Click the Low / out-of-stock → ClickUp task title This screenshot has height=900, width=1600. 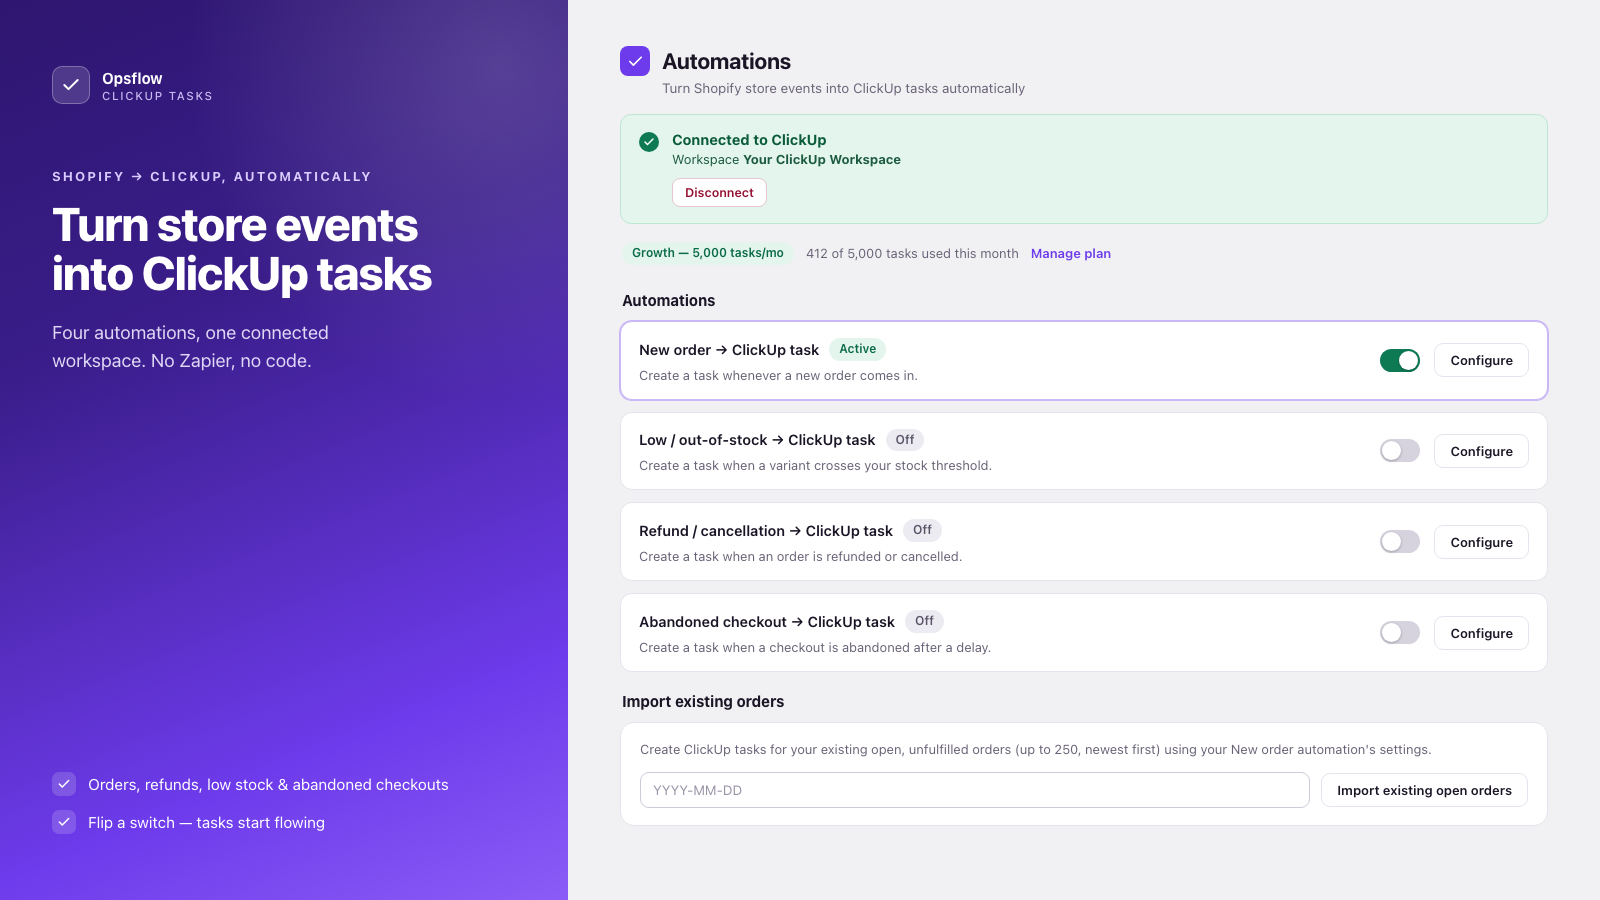pos(757,440)
